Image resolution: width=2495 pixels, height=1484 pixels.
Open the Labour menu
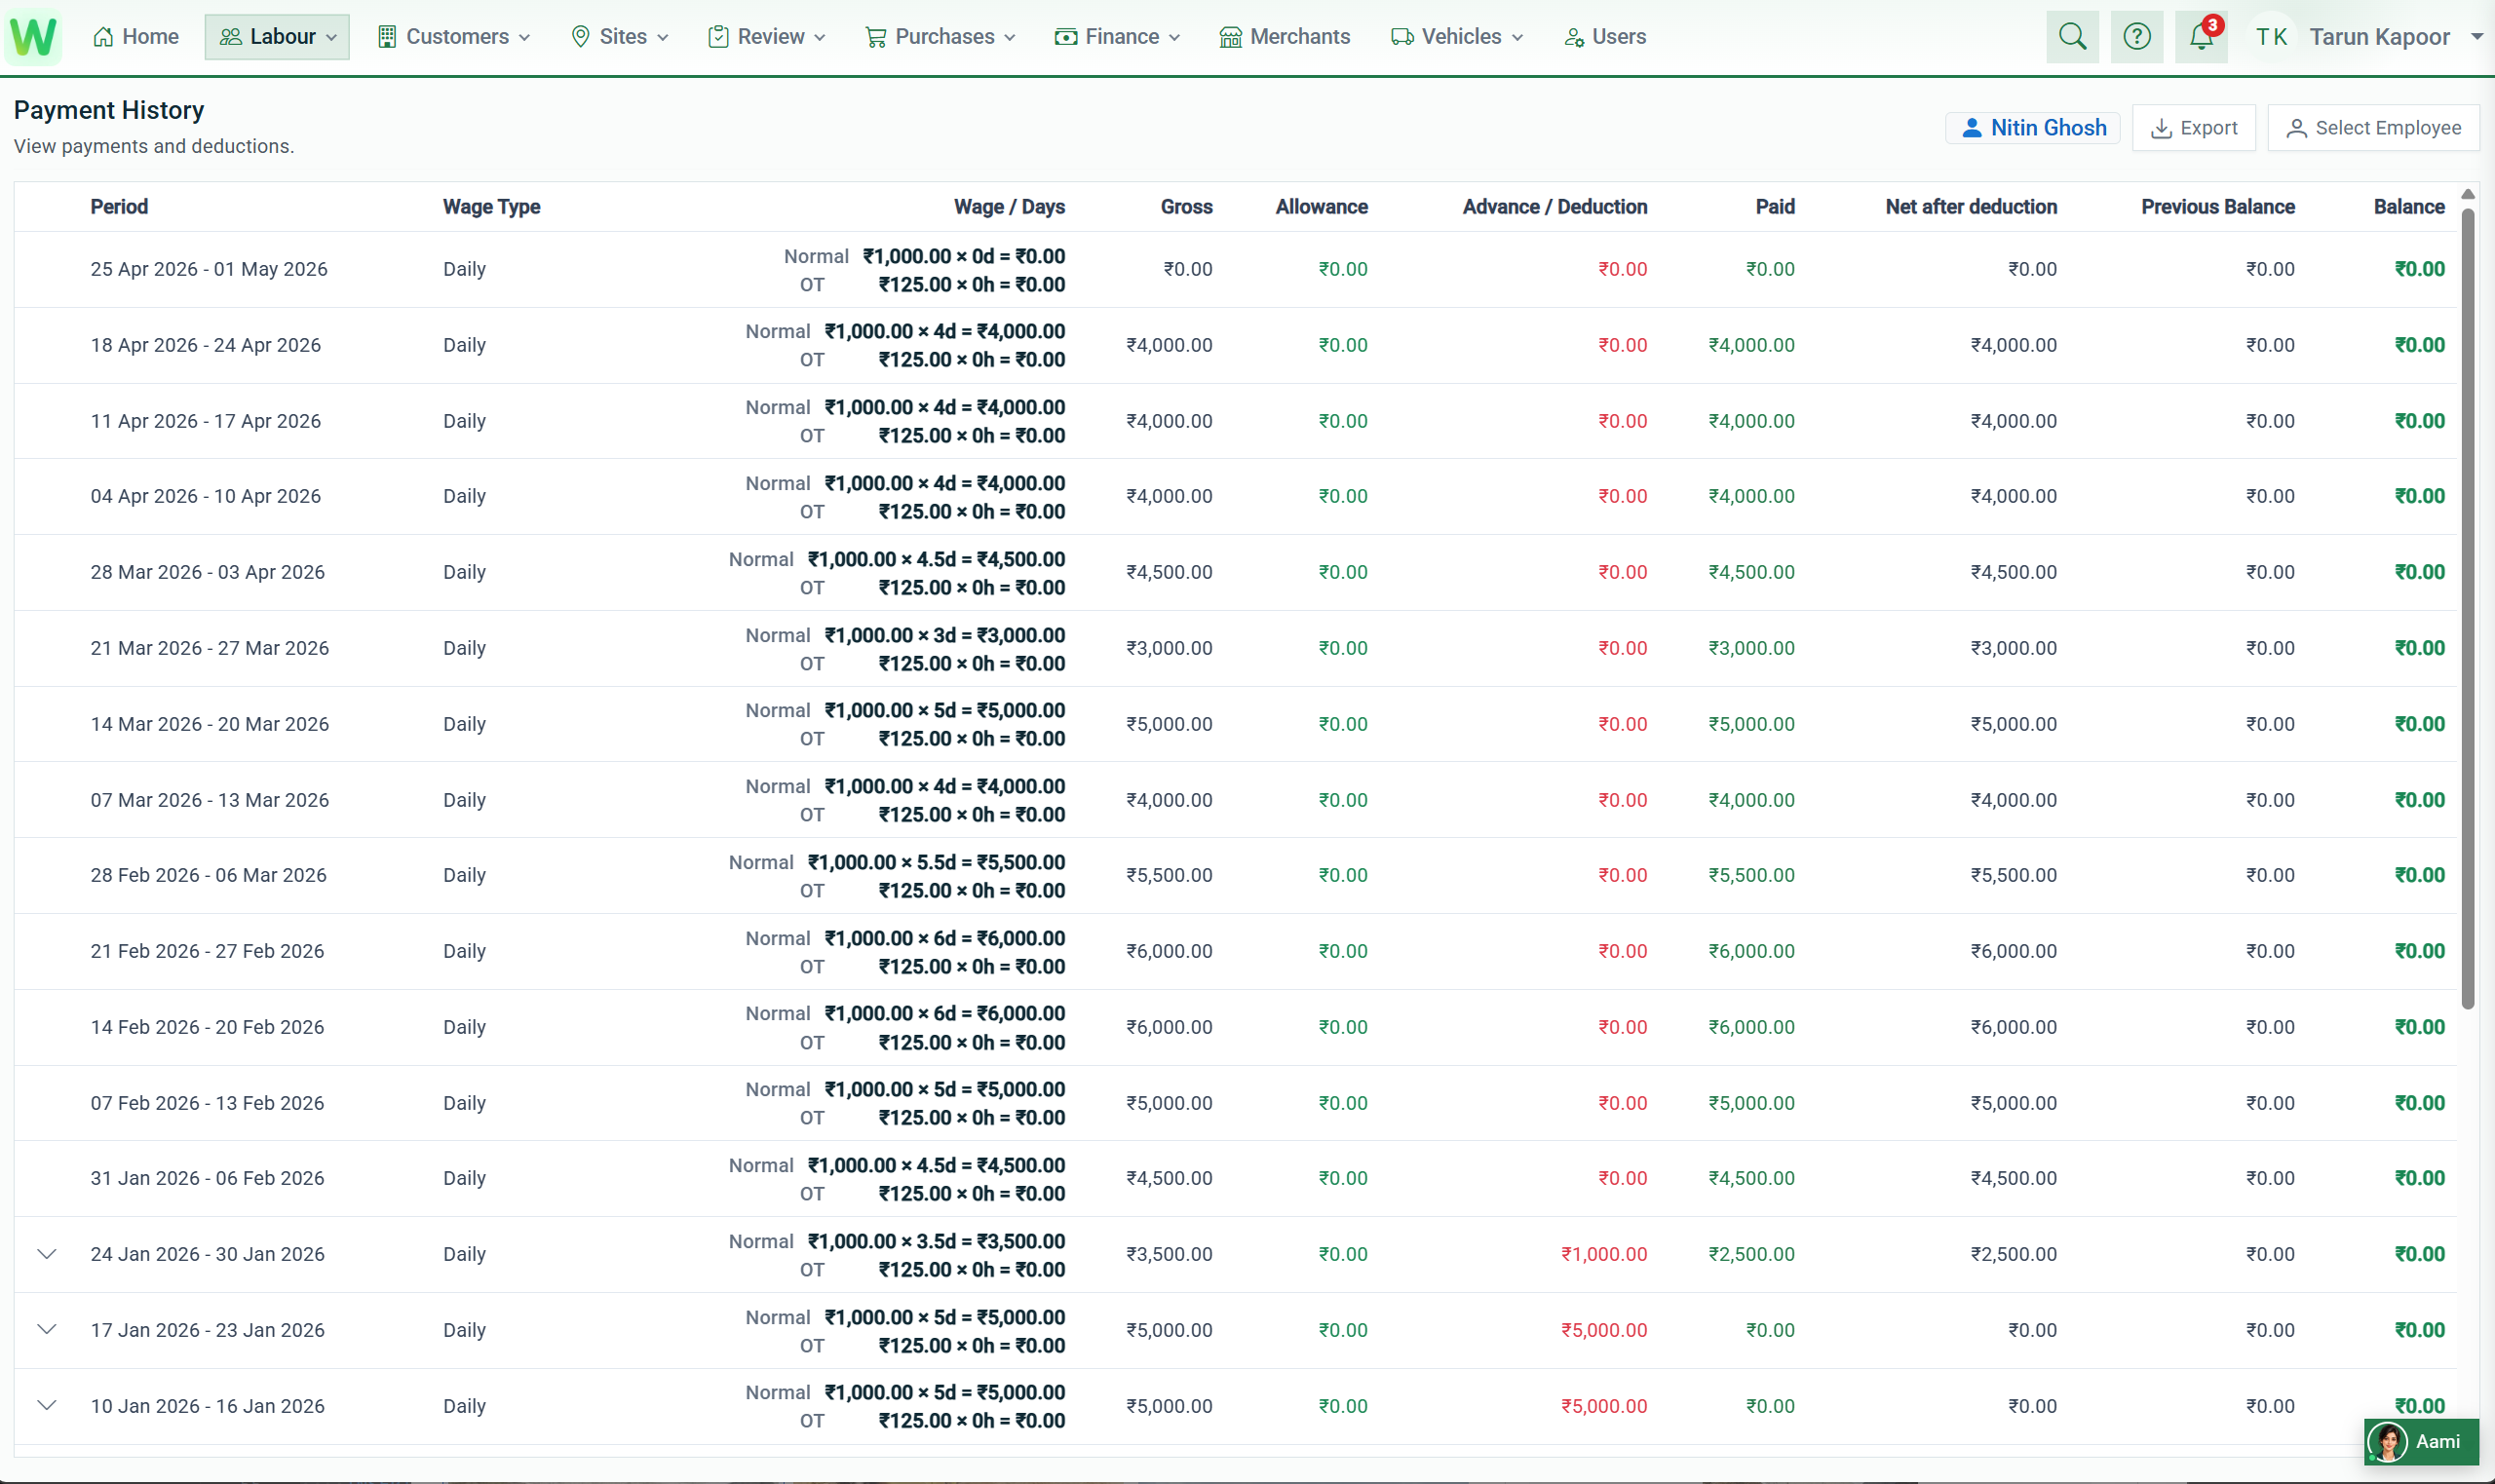[x=277, y=37]
